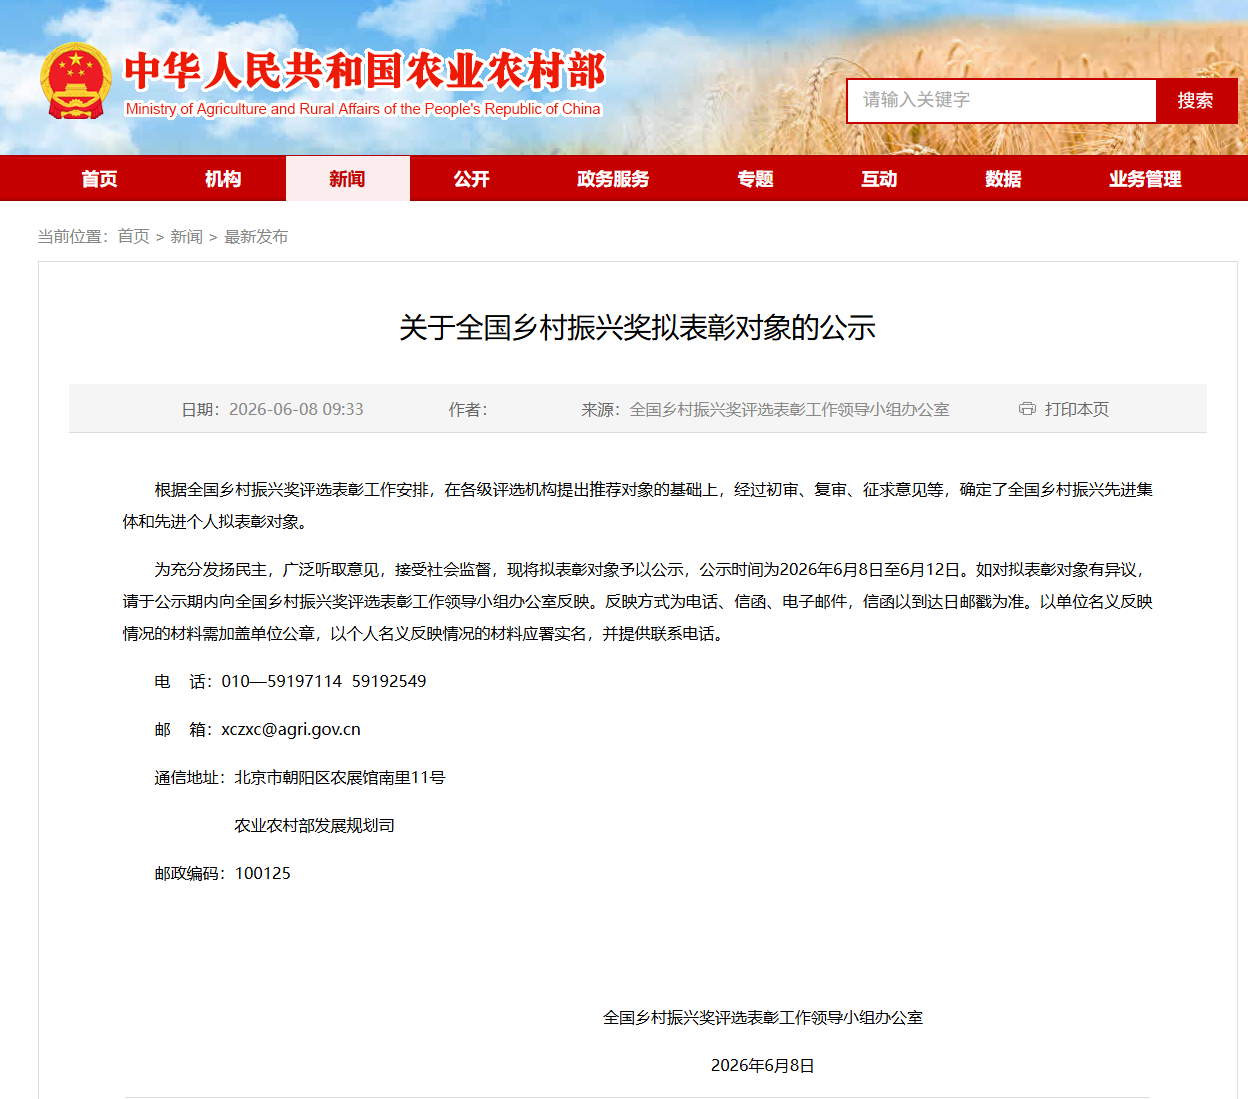This screenshot has height=1099, width=1248.
Task: Go to 政务服务 in the nav bar
Action: [614, 179]
